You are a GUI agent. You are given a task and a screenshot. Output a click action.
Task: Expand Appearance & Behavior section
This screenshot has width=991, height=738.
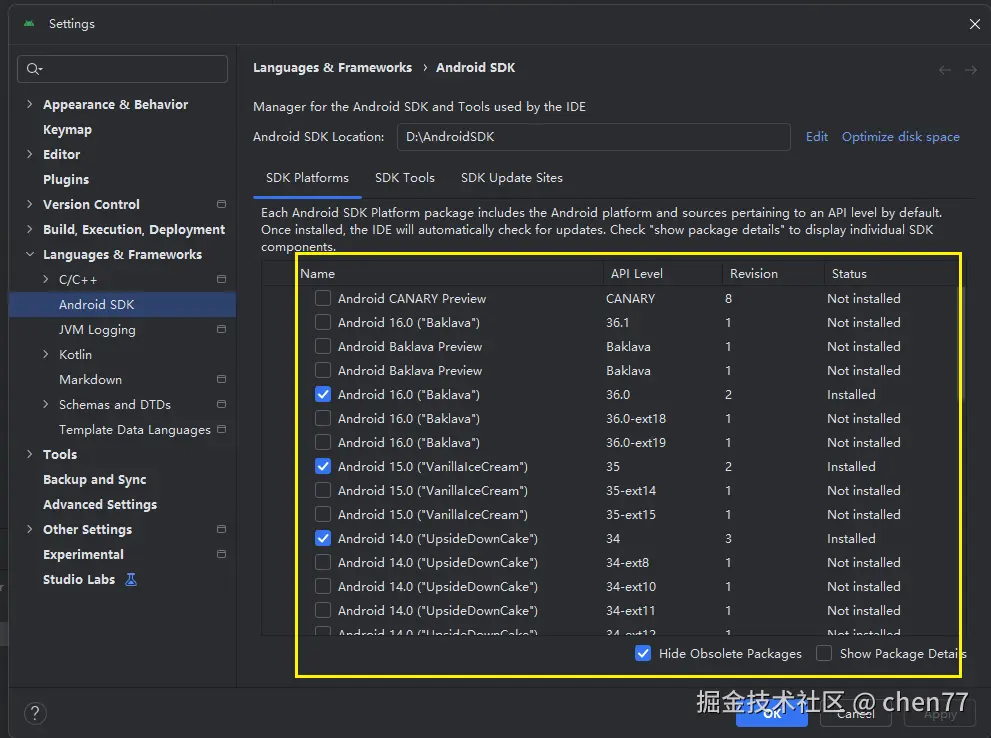click(x=29, y=104)
